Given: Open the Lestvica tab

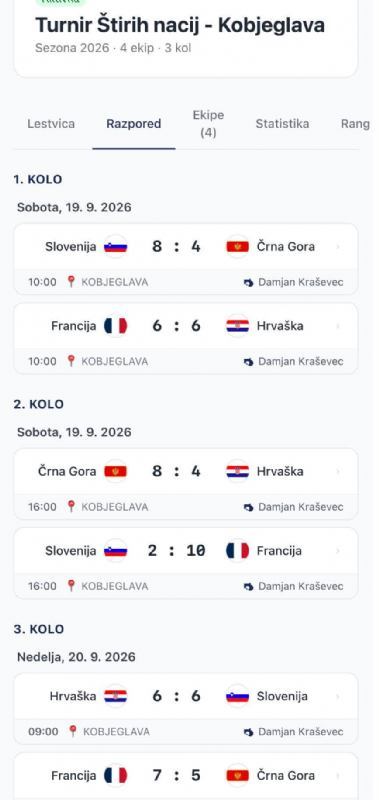Looking at the screenshot, I should pyautogui.click(x=51, y=123).
